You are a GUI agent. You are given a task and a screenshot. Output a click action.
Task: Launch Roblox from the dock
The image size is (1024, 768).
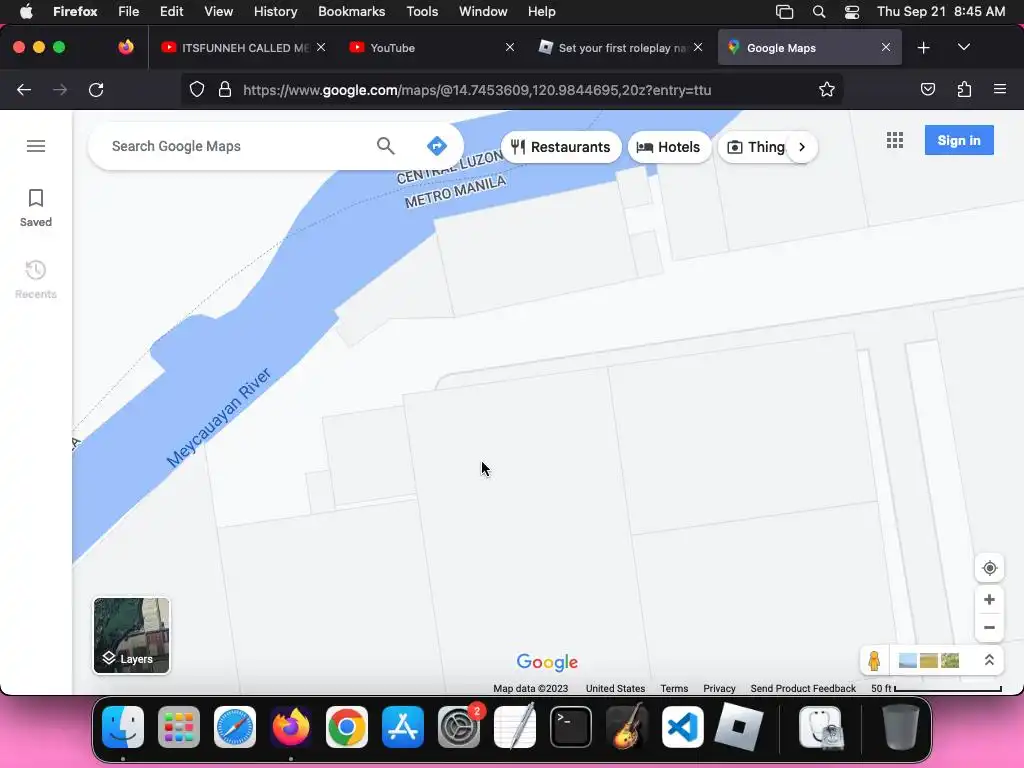coord(739,727)
